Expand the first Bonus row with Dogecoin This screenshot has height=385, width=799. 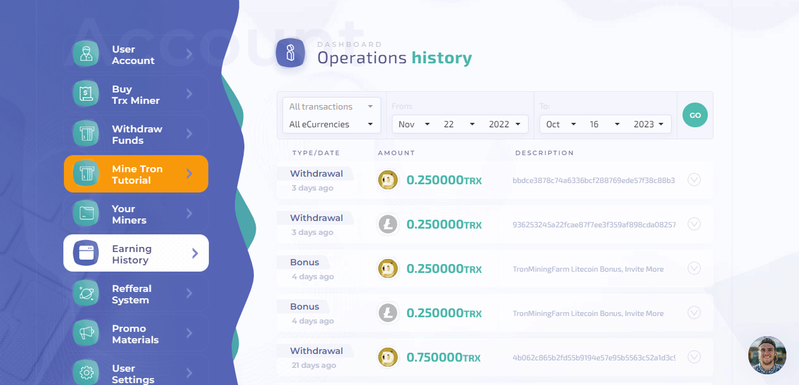pos(694,268)
